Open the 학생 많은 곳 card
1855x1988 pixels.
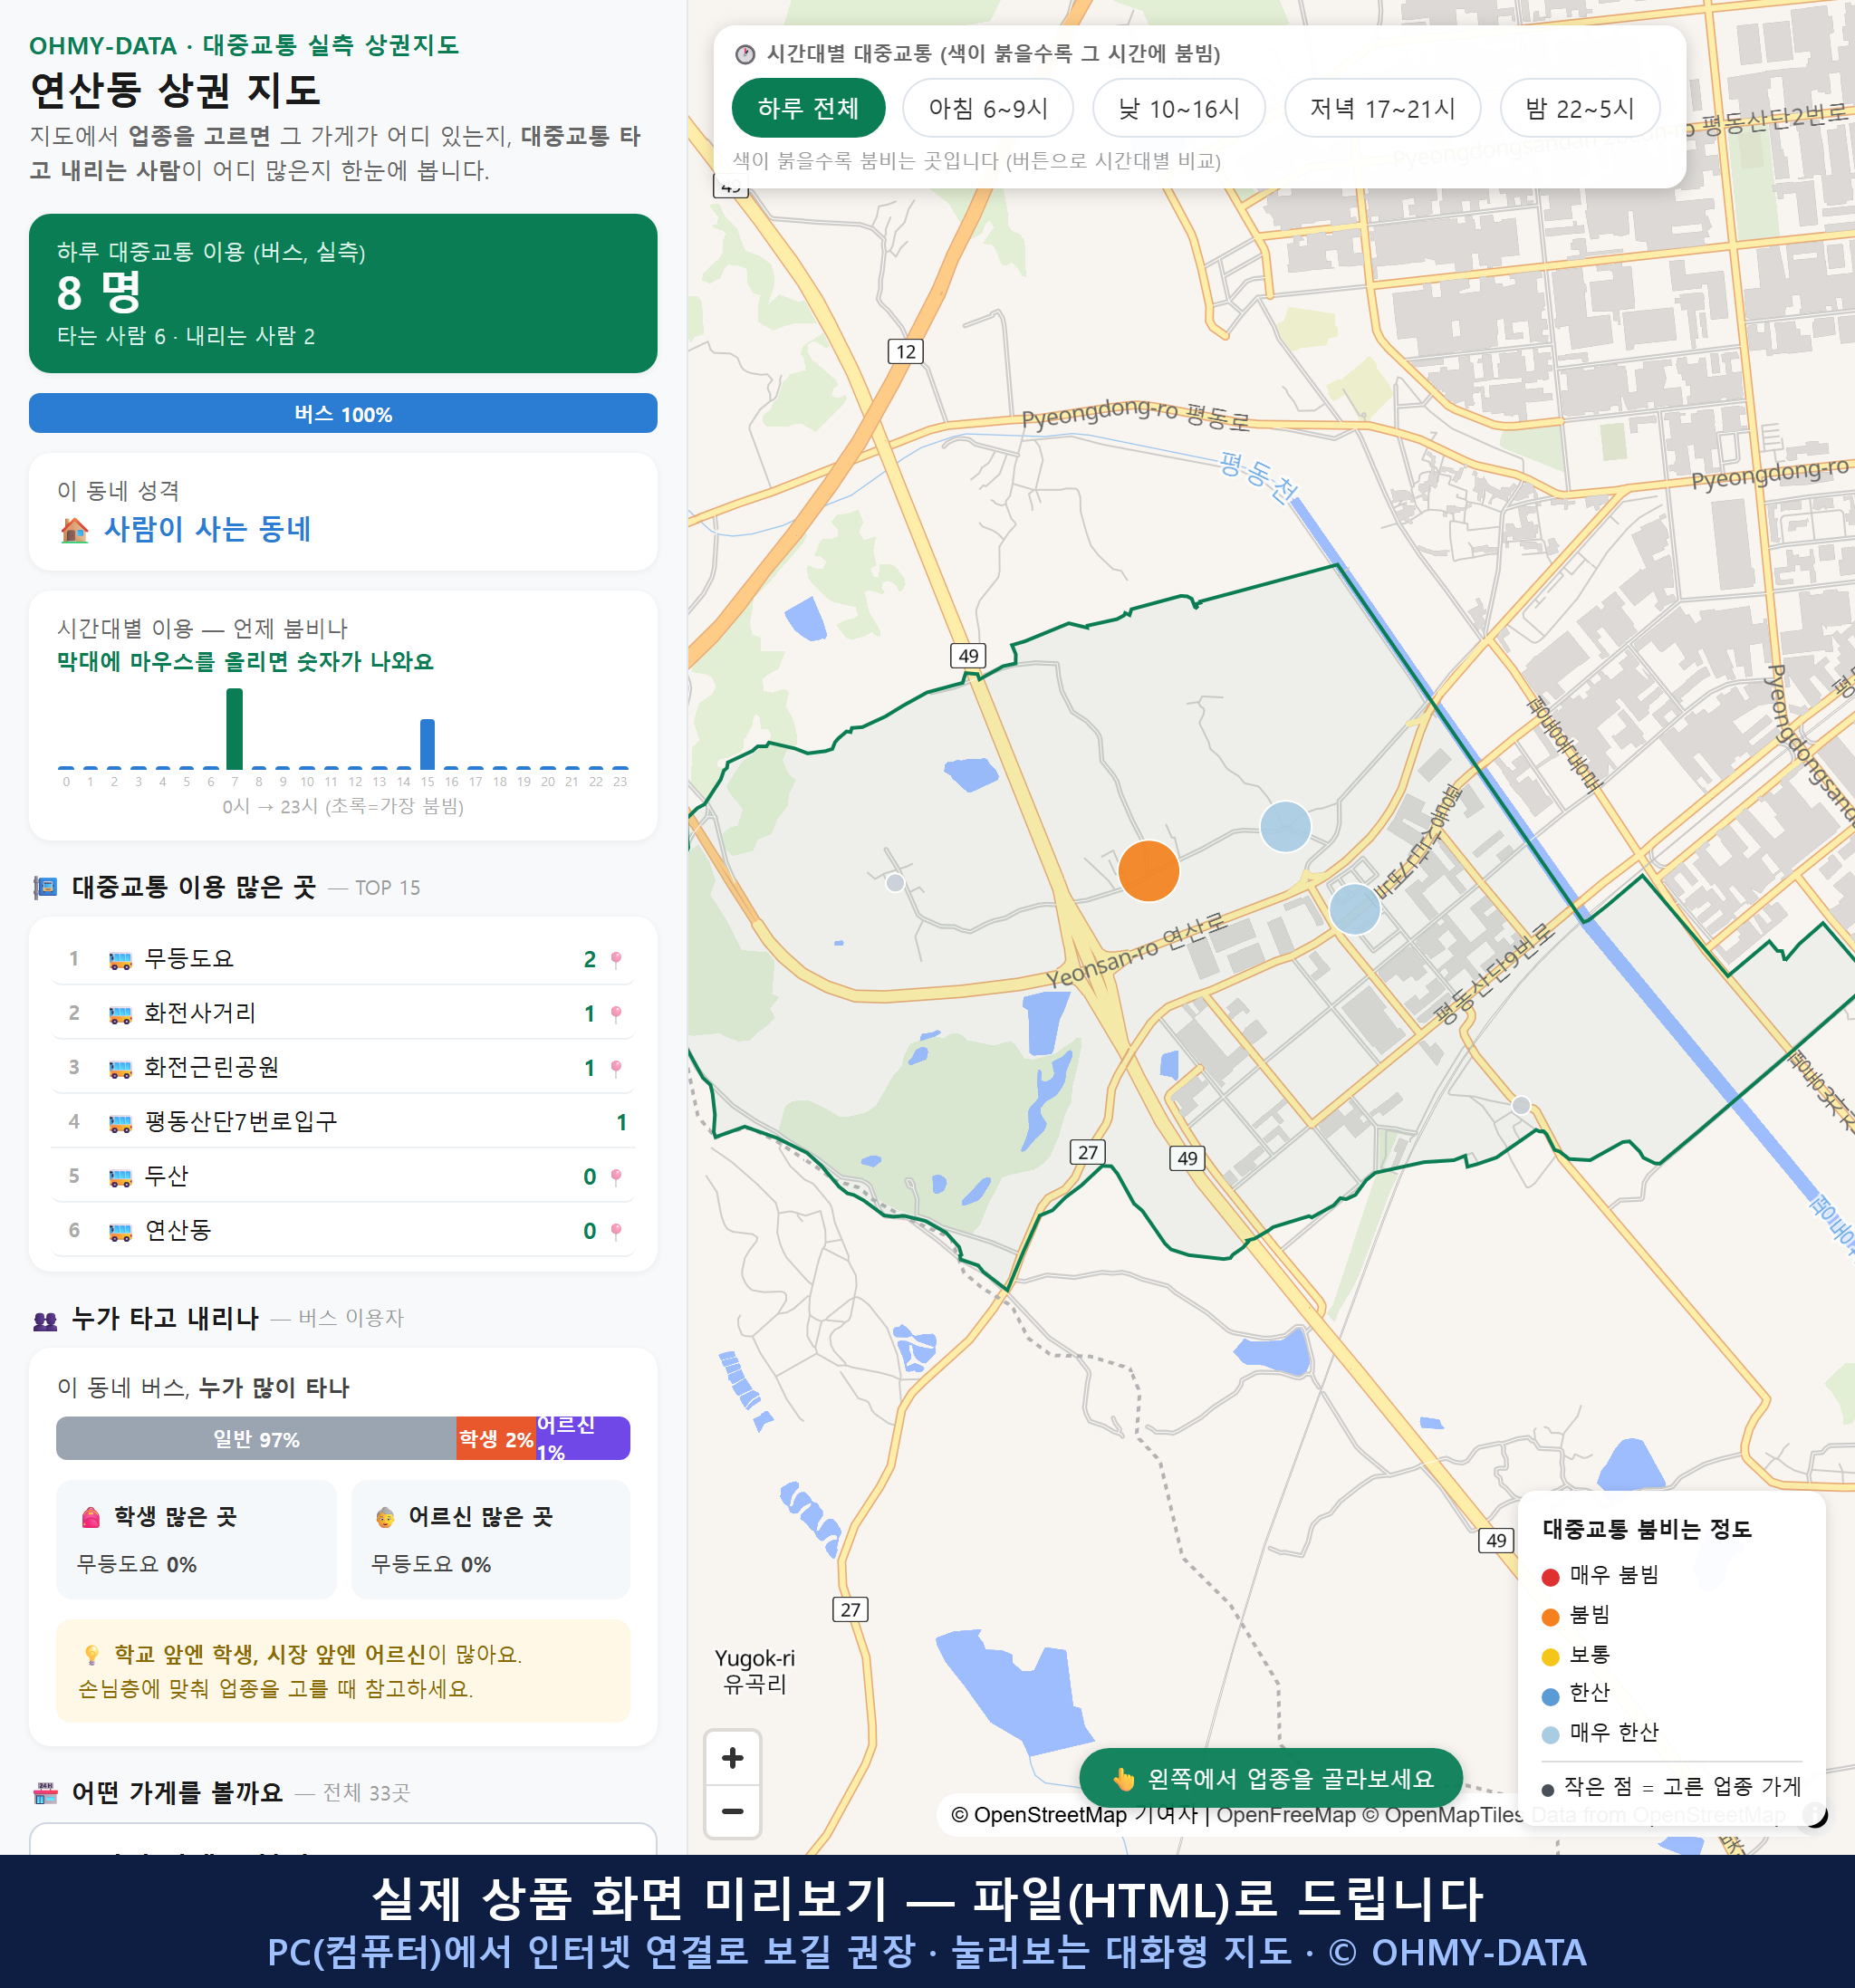[x=196, y=1539]
